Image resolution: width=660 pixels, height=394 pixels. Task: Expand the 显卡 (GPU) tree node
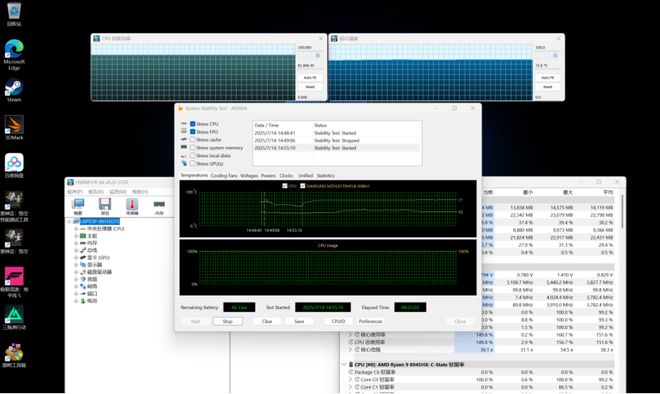point(76,258)
